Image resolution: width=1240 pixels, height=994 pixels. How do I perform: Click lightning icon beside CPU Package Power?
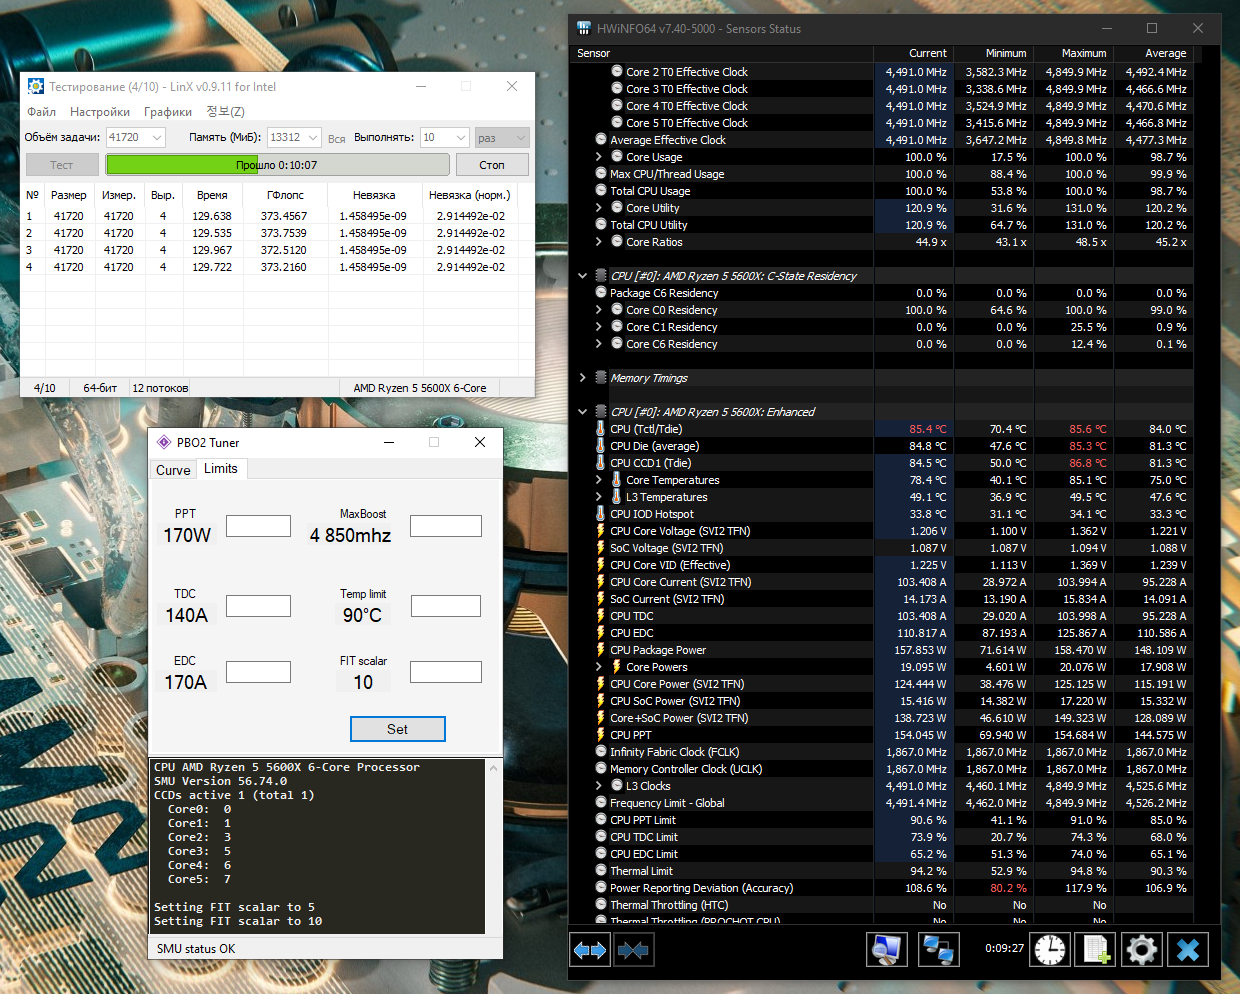tap(601, 650)
